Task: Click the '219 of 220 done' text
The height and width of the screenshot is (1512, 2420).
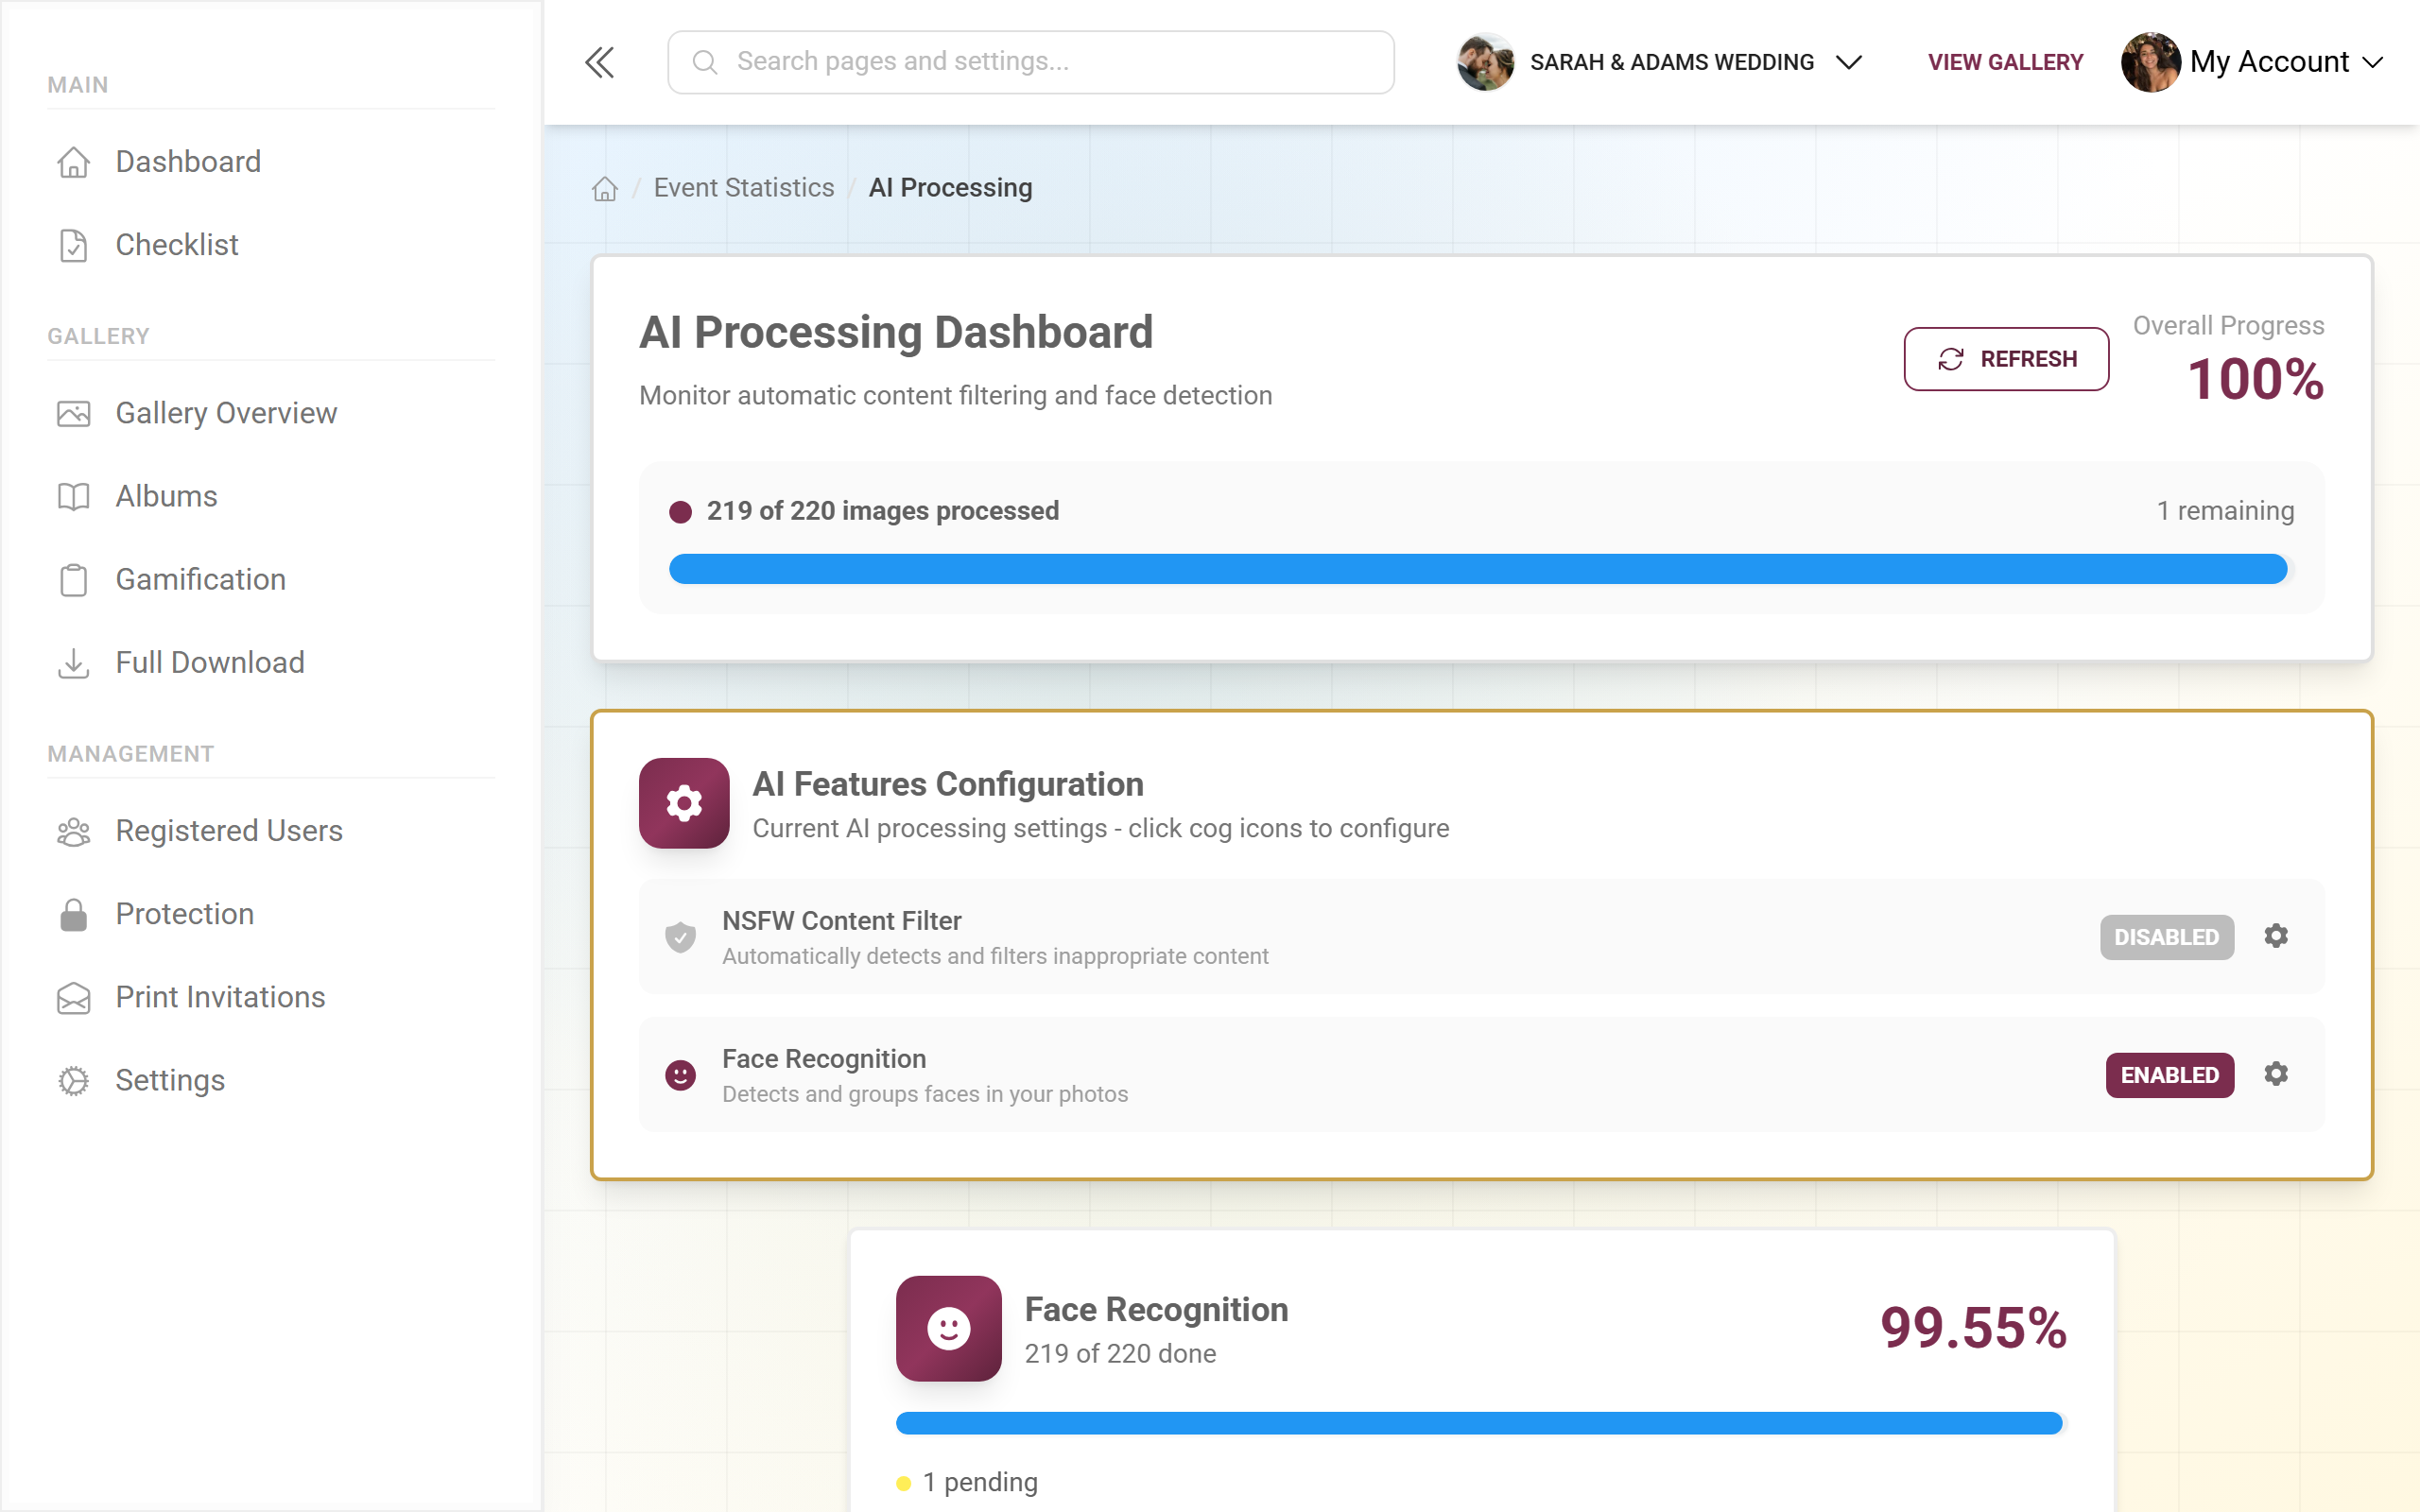Action: pos(1120,1354)
